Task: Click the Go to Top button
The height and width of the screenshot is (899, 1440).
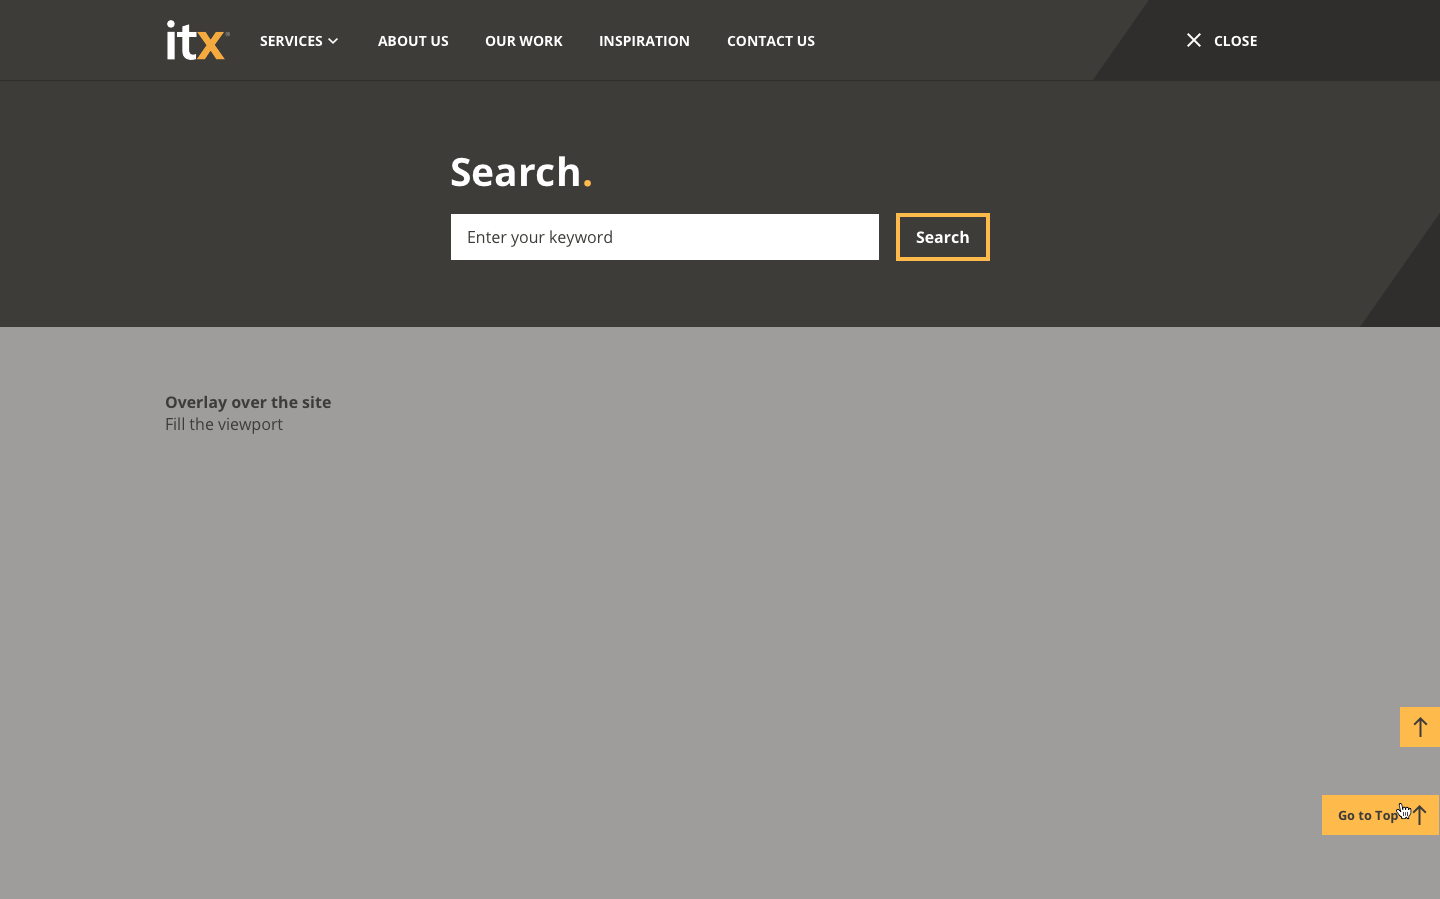Action: [1372, 815]
